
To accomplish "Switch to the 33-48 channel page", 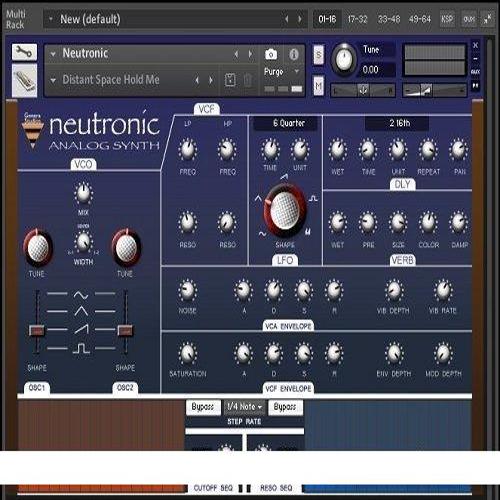I will [x=389, y=19].
